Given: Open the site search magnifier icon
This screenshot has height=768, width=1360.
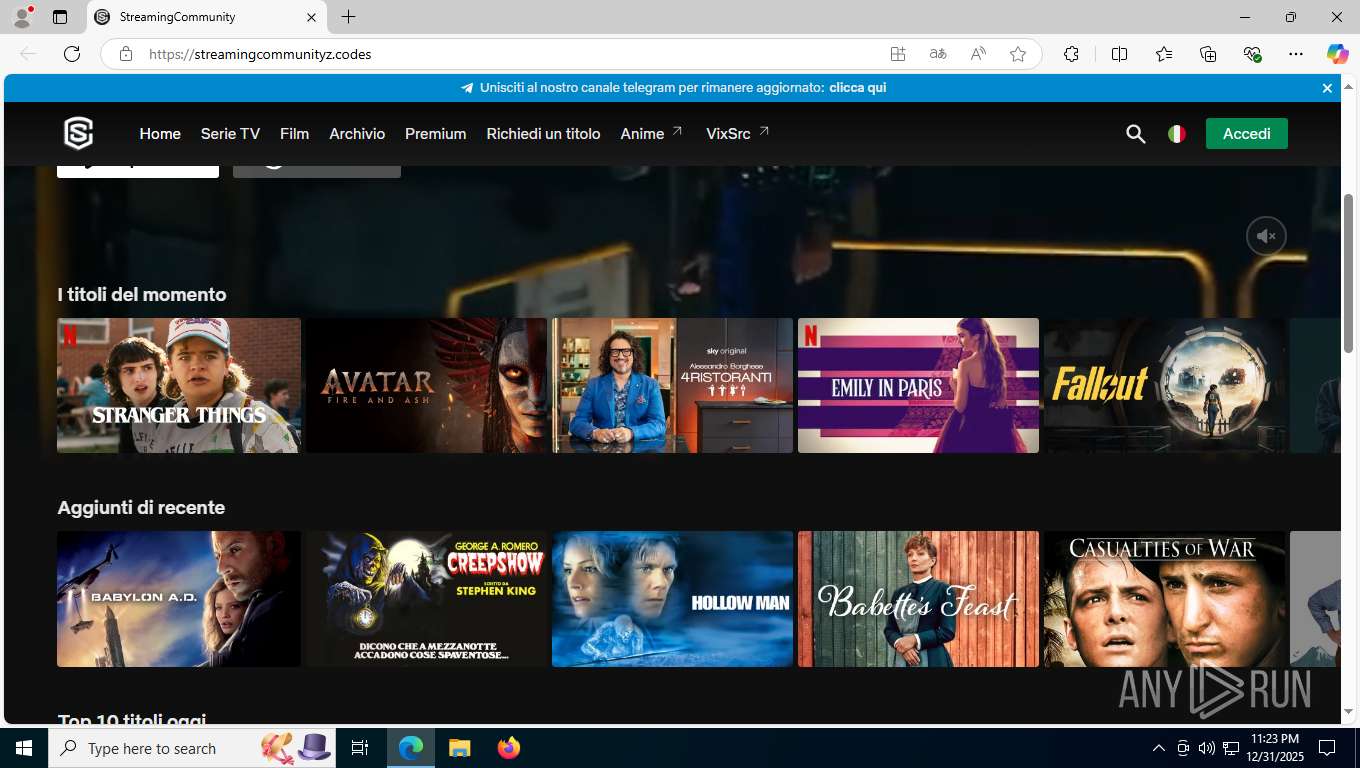Looking at the screenshot, I should pos(1135,134).
